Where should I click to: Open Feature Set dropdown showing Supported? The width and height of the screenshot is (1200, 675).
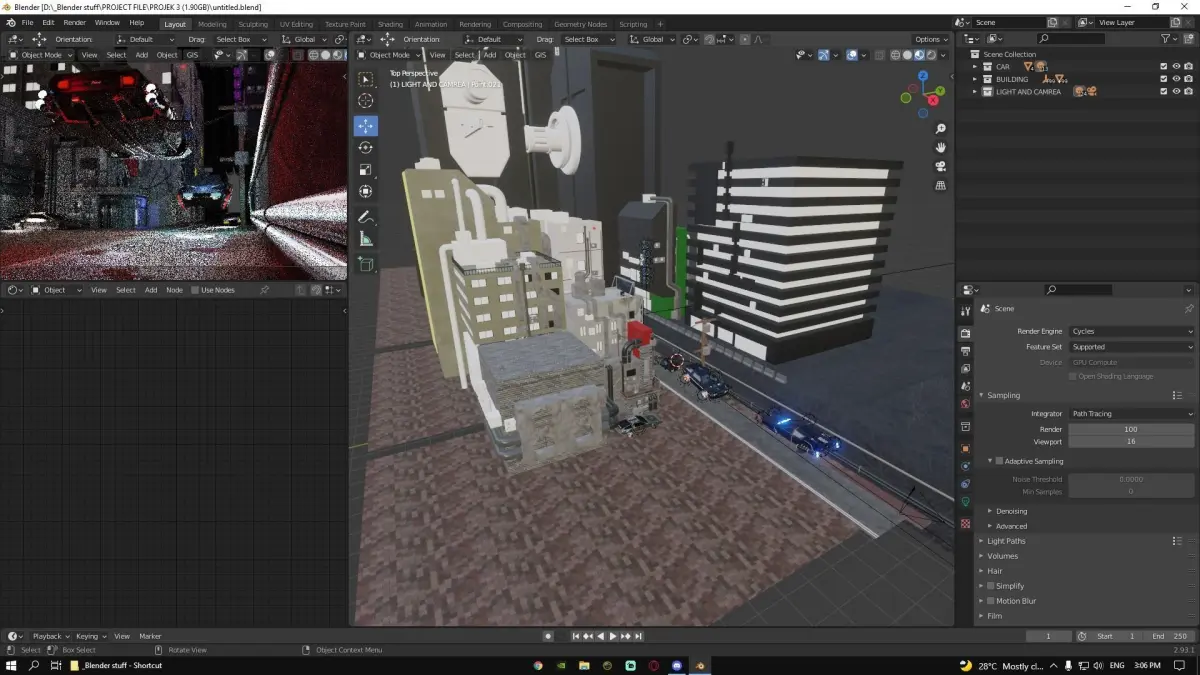tap(1131, 347)
